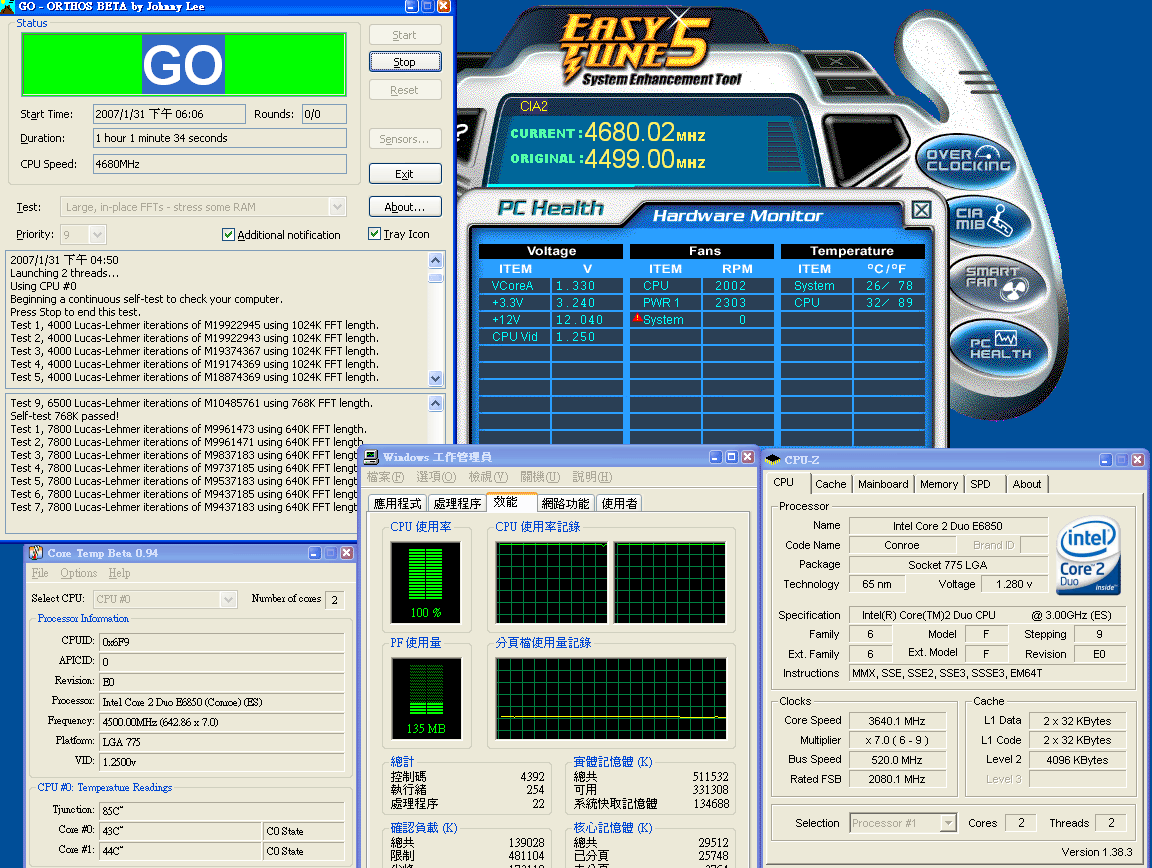
Task: Close the Hardware Monitor panel with X
Action: 921,210
